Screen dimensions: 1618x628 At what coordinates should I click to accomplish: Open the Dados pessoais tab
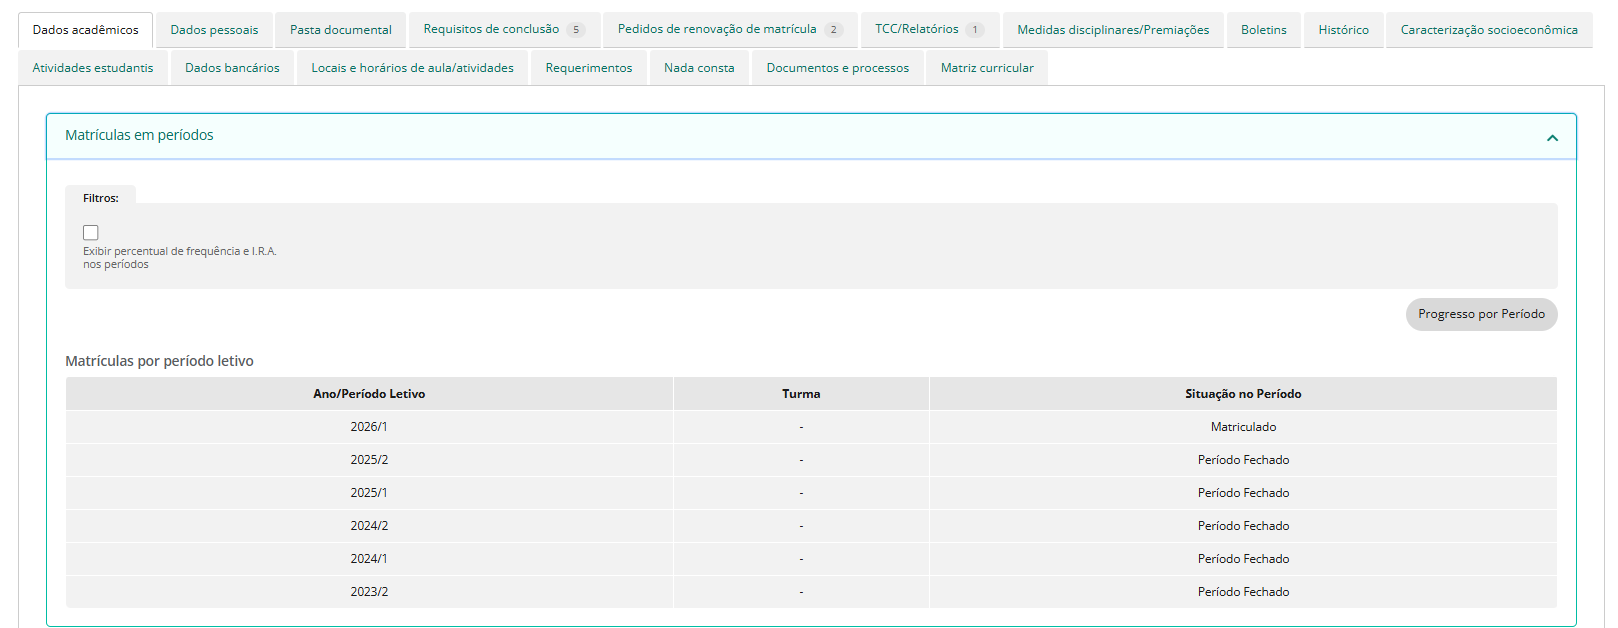click(x=214, y=30)
